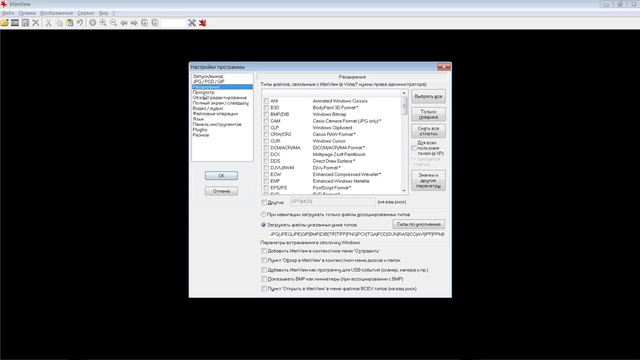Open the slideshow filmstrip toolbar icon
This screenshot has height=360, width=640.
pyautogui.click(x=15, y=23)
